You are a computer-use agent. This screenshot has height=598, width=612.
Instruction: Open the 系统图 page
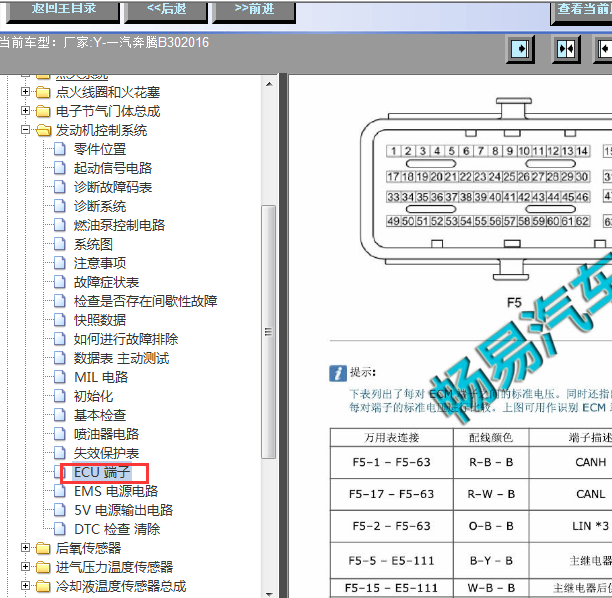pos(93,244)
